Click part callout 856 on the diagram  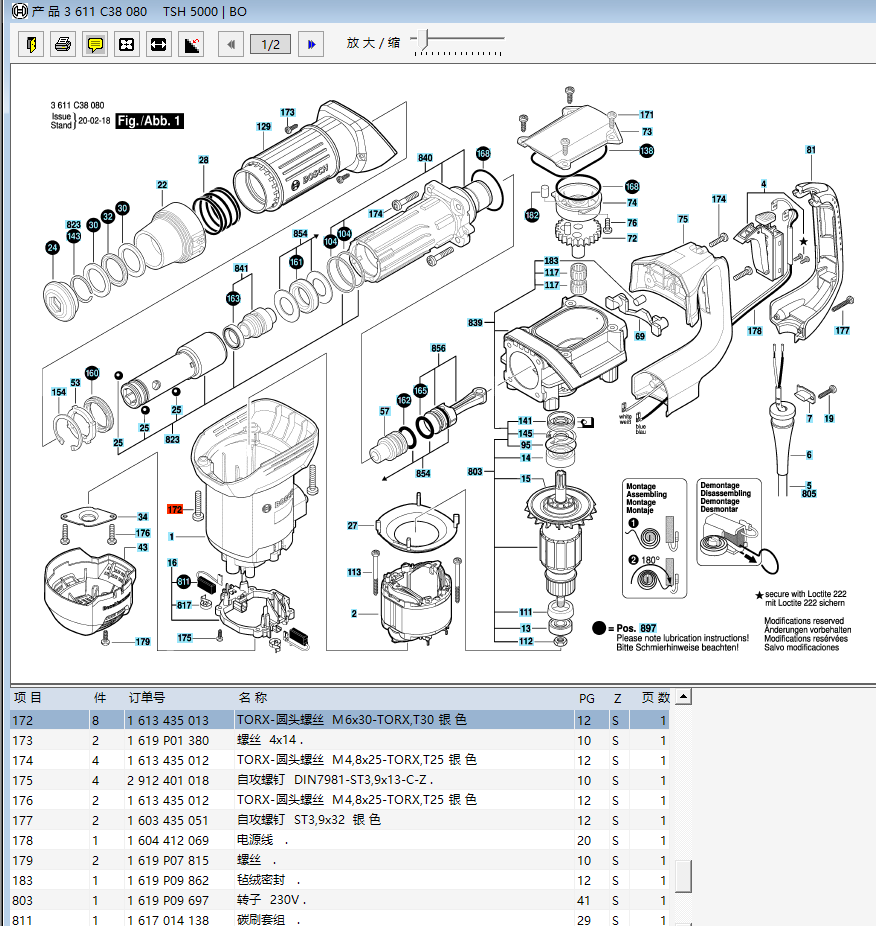coord(438,348)
